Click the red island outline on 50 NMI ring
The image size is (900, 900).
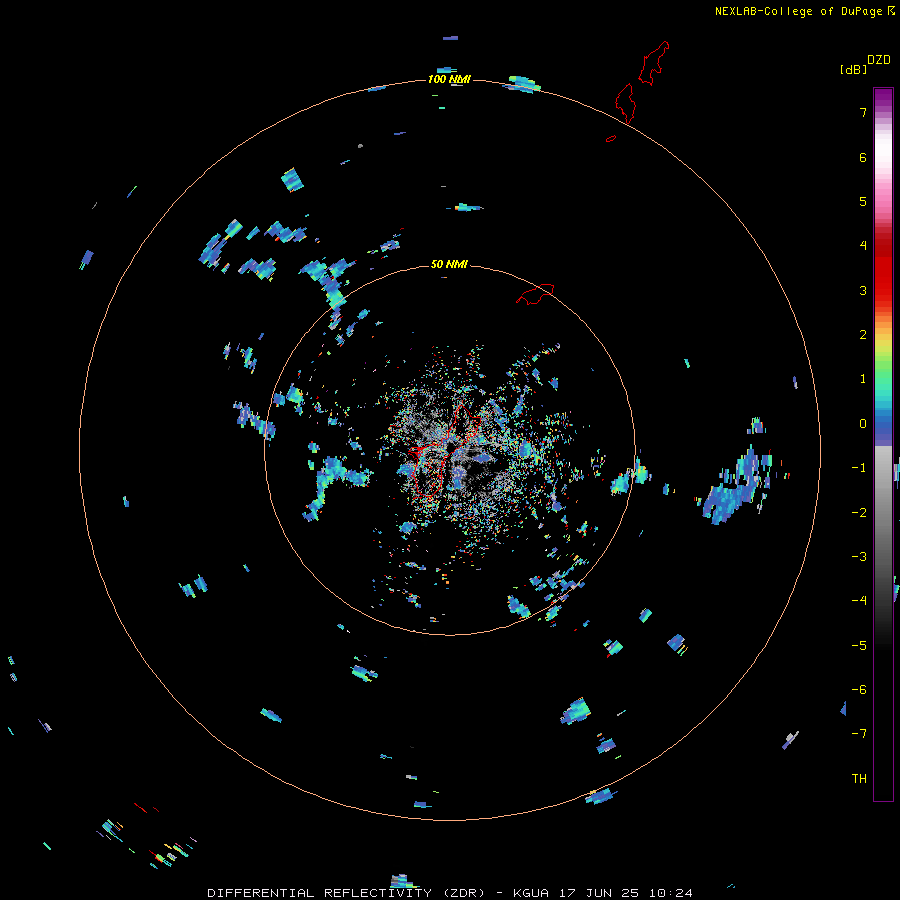pos(535,294)
